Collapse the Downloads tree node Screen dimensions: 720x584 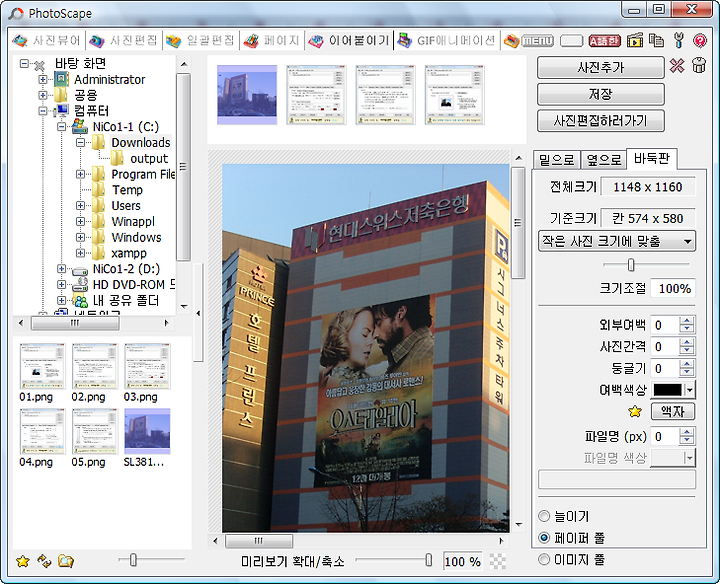tap(80, 142)
